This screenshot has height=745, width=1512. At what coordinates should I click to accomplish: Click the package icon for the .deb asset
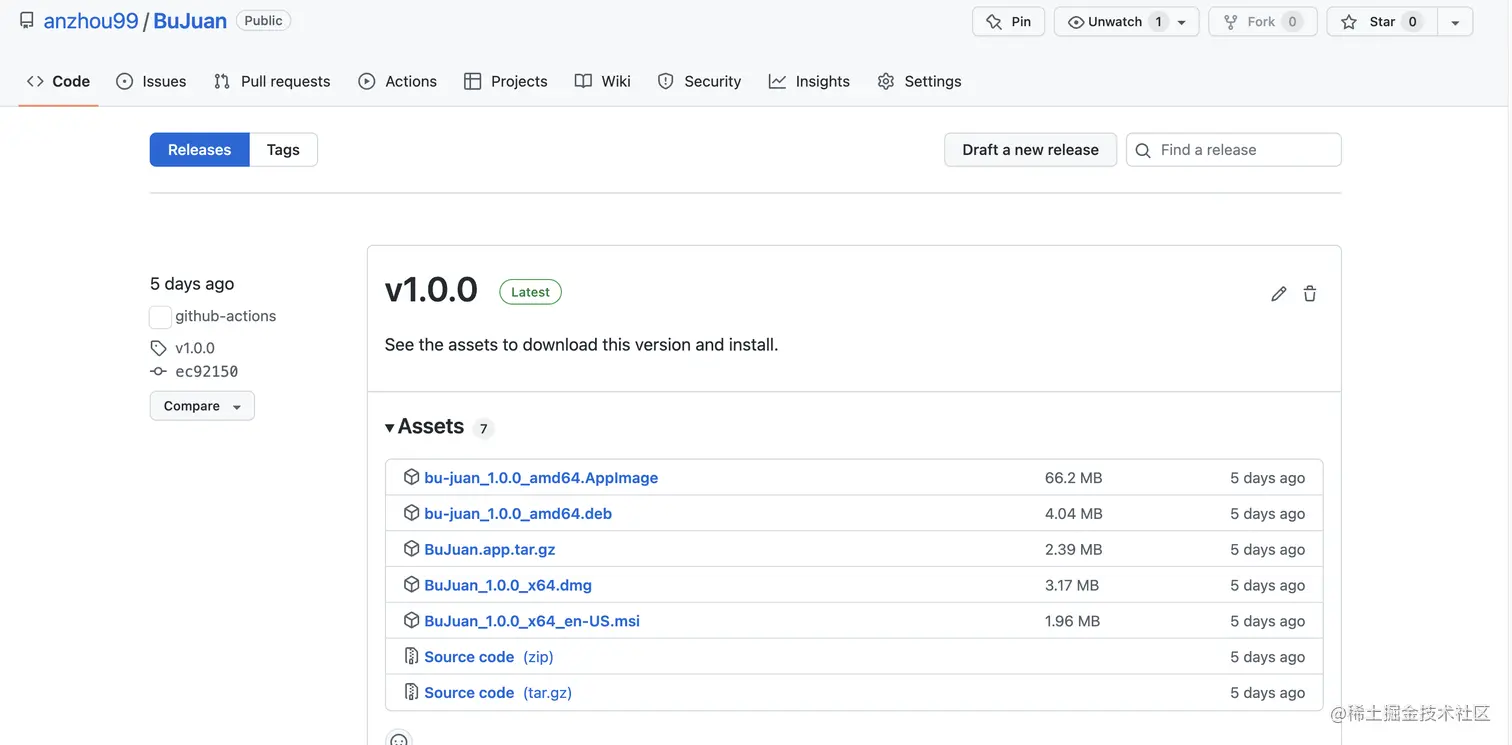(x=411, y=513)
